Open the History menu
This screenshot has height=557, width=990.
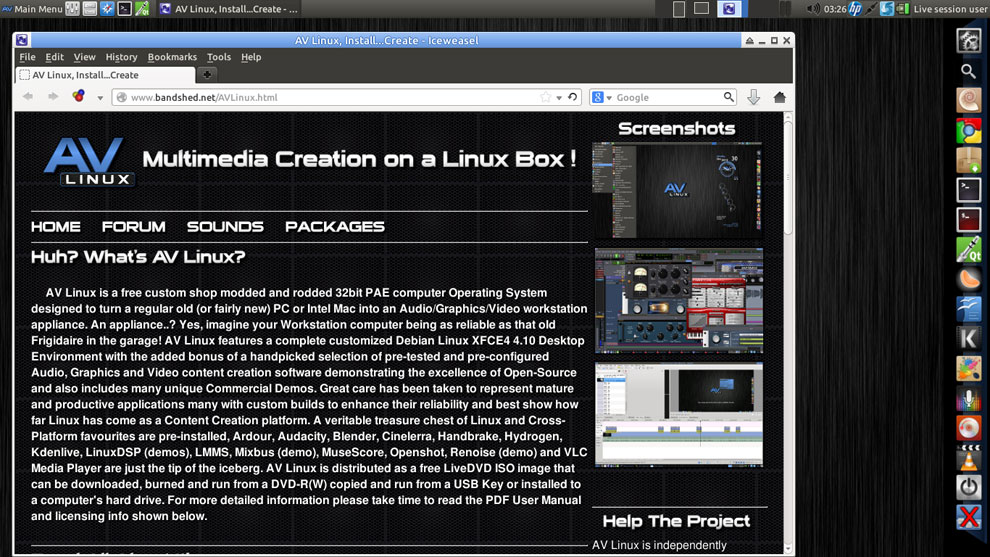[x=121, y=57]
